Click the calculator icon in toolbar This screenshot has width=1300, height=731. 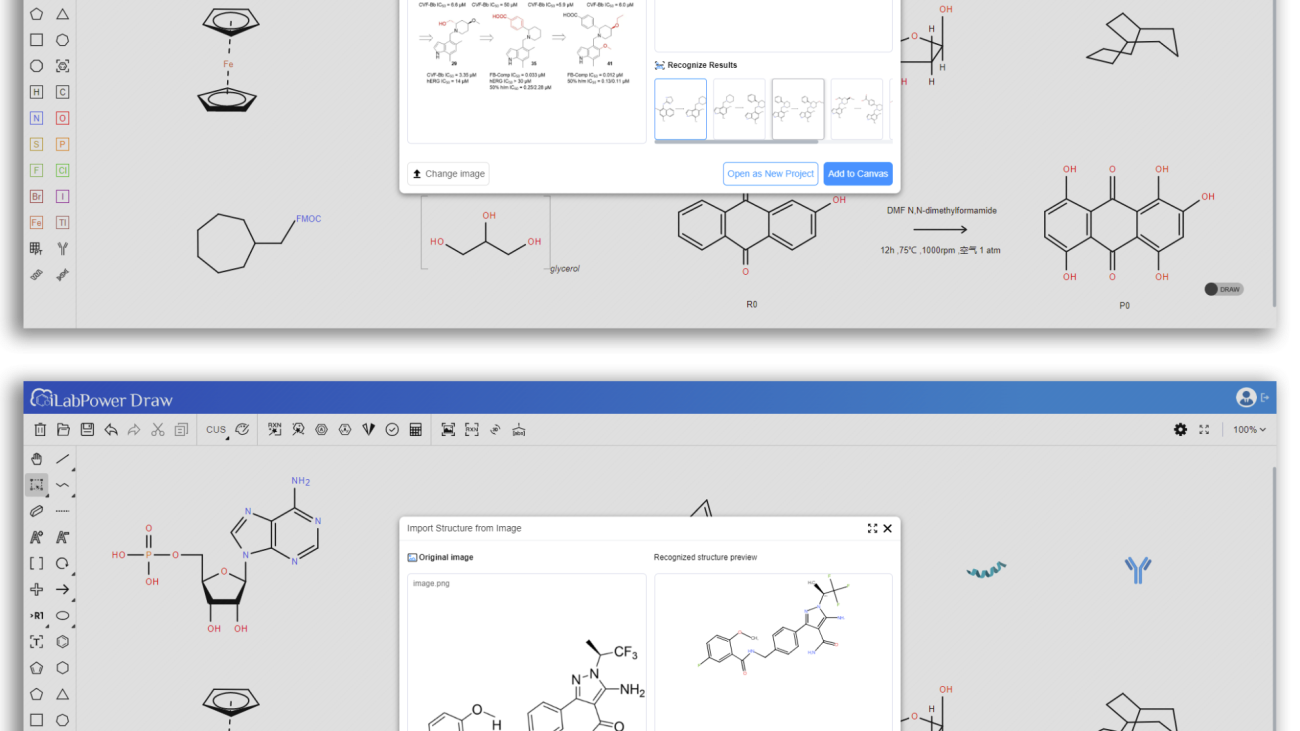click(416, 429)
